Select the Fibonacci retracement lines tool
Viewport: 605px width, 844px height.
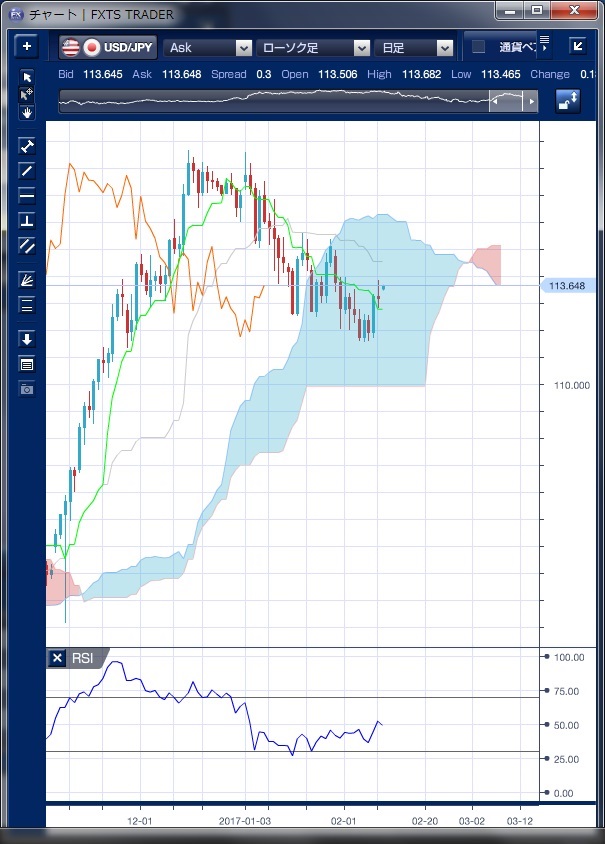27,305
